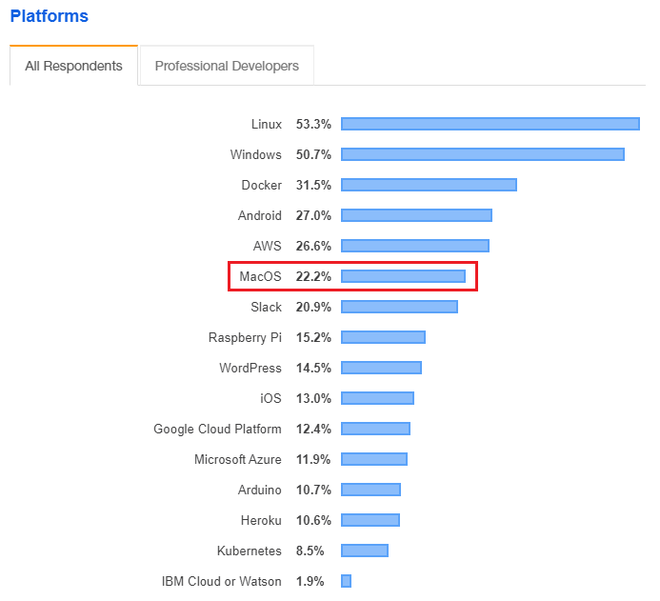Click the 14.5% WordPress value
The image size is (660, 601).
(314, 368)
